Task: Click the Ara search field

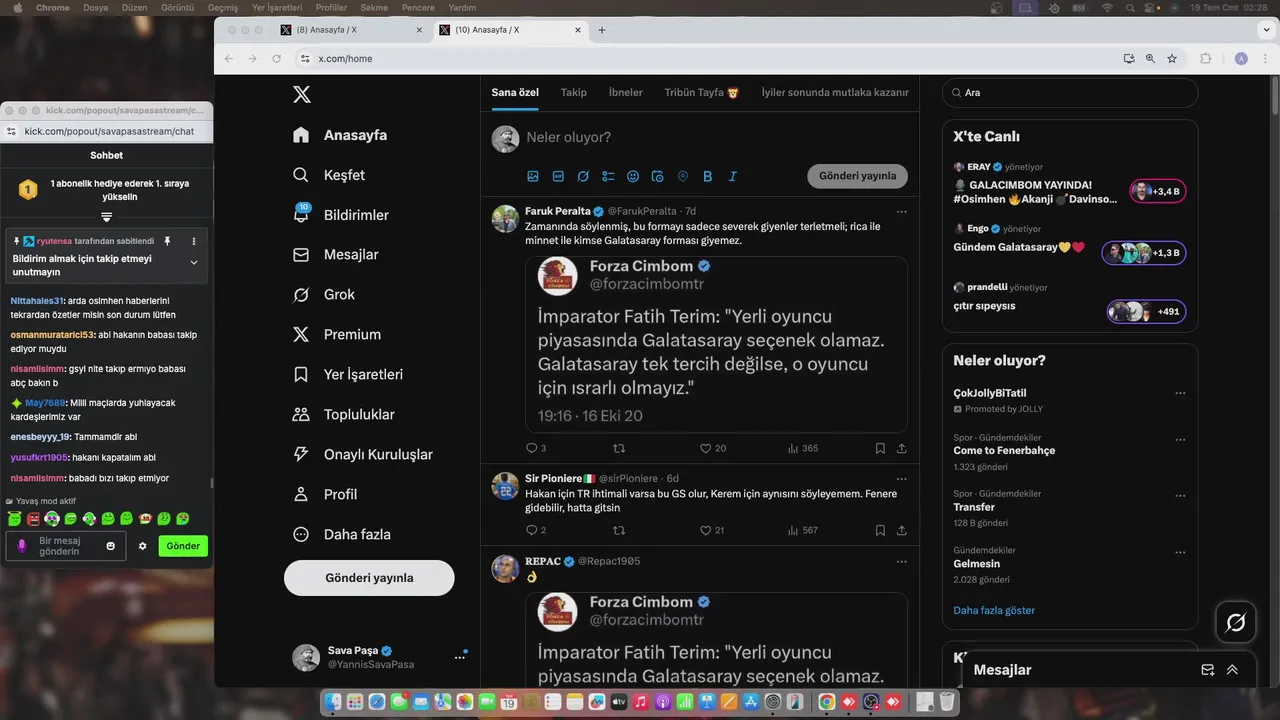Action: pos(1070,93)
